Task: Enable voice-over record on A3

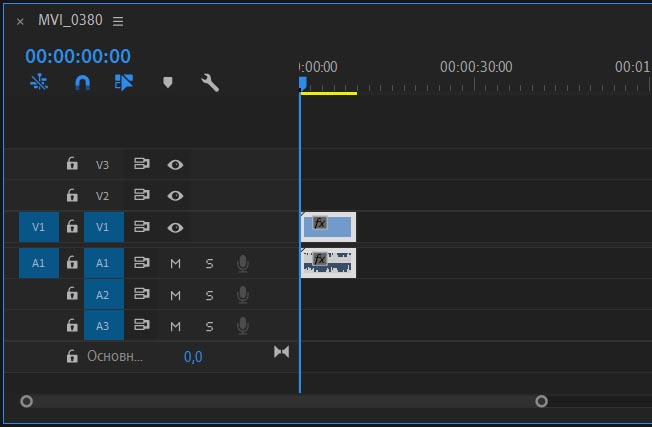Action: coord(243,326)
